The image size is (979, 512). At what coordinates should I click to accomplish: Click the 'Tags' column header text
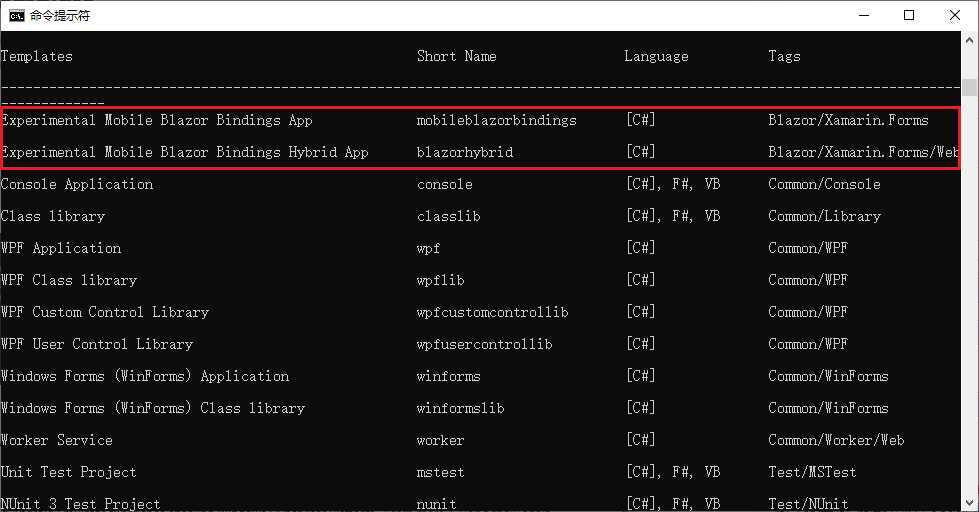784,57
